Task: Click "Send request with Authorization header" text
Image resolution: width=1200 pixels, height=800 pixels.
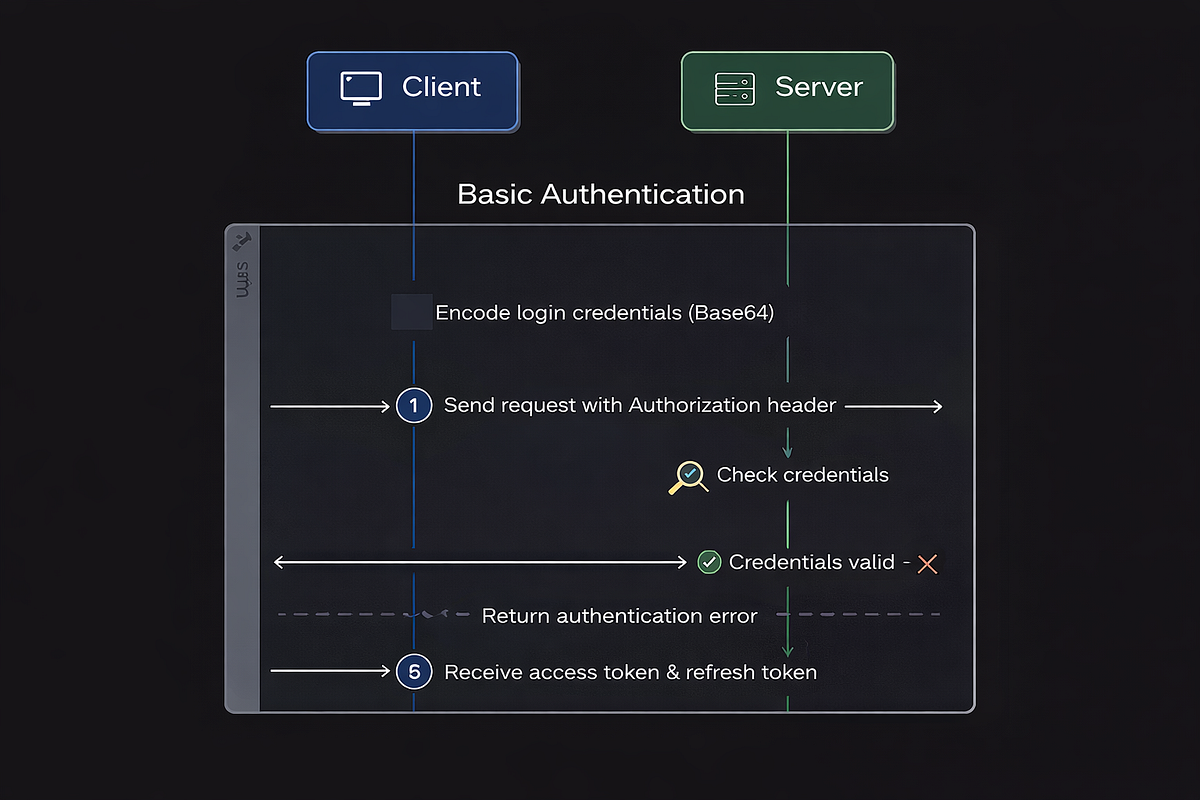Action: point(640,405)
